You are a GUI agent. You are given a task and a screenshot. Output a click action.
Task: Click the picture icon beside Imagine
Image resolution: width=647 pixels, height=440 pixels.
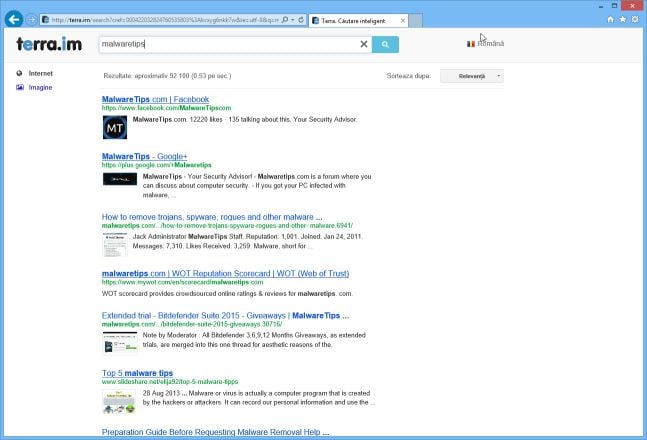20,87
